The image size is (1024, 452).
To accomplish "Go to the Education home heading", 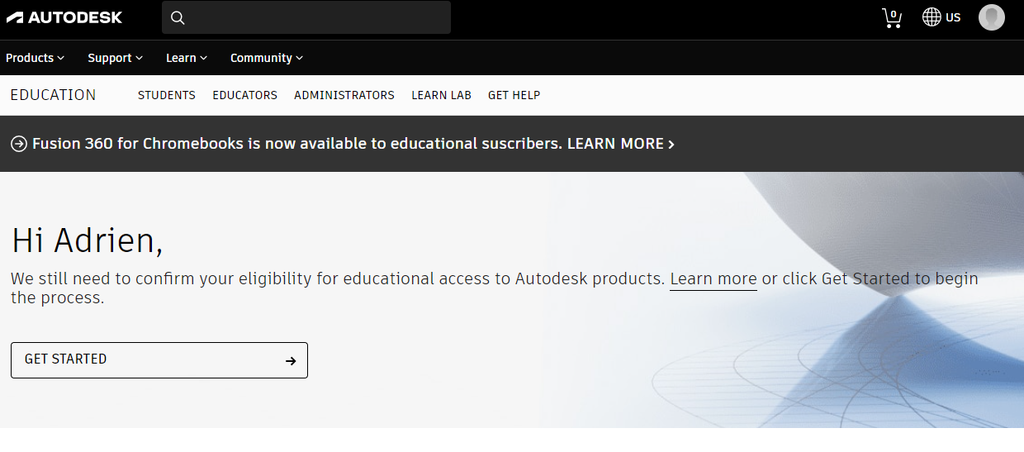I will point(53,95).
